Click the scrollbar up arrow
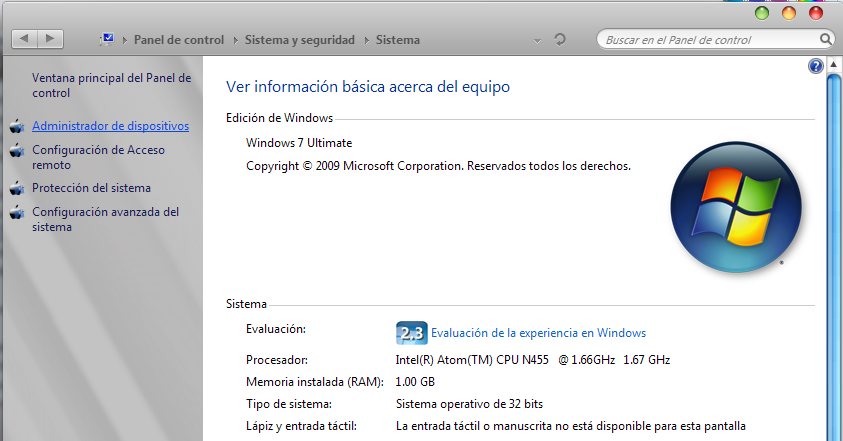Screen dimensions: 843x441 (833, 65)
